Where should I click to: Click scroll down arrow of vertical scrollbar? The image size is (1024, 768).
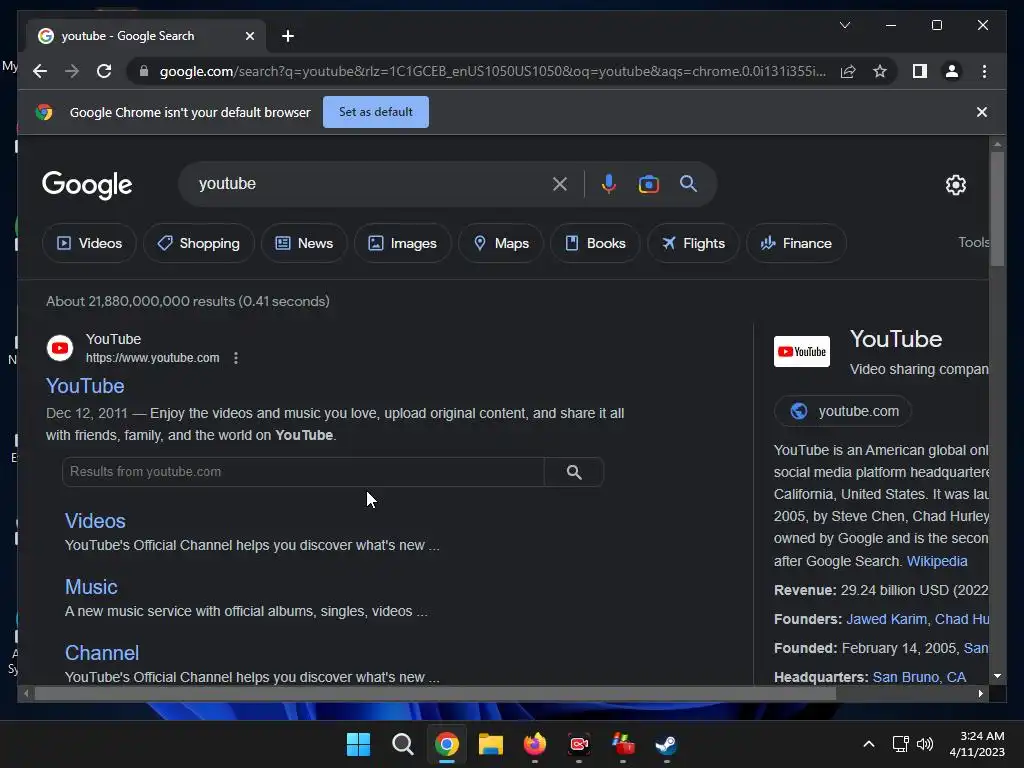pyautogui.click(x=997, y=677)
